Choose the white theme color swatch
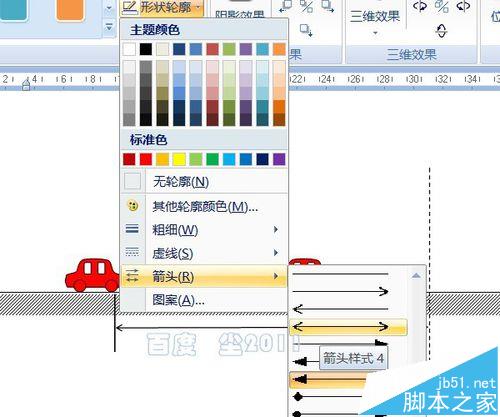500x417 pixels. click(x=129, y=49)
